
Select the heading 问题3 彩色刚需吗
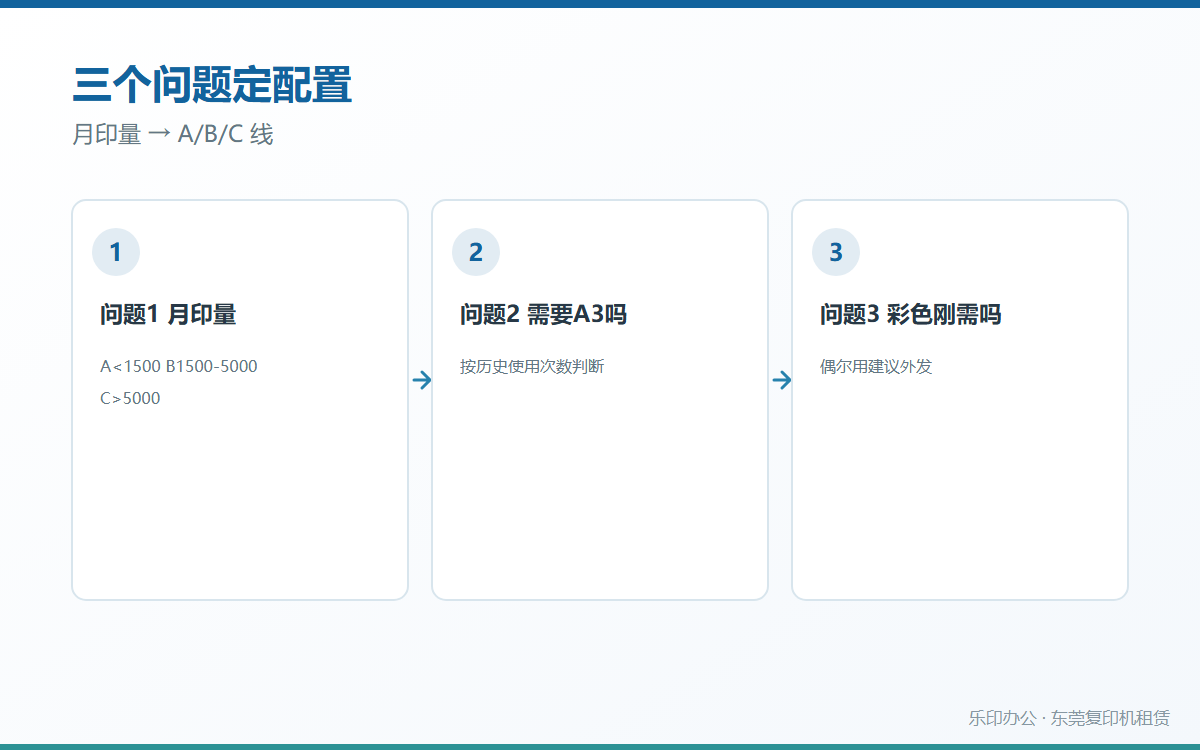[x=910, y=315]
